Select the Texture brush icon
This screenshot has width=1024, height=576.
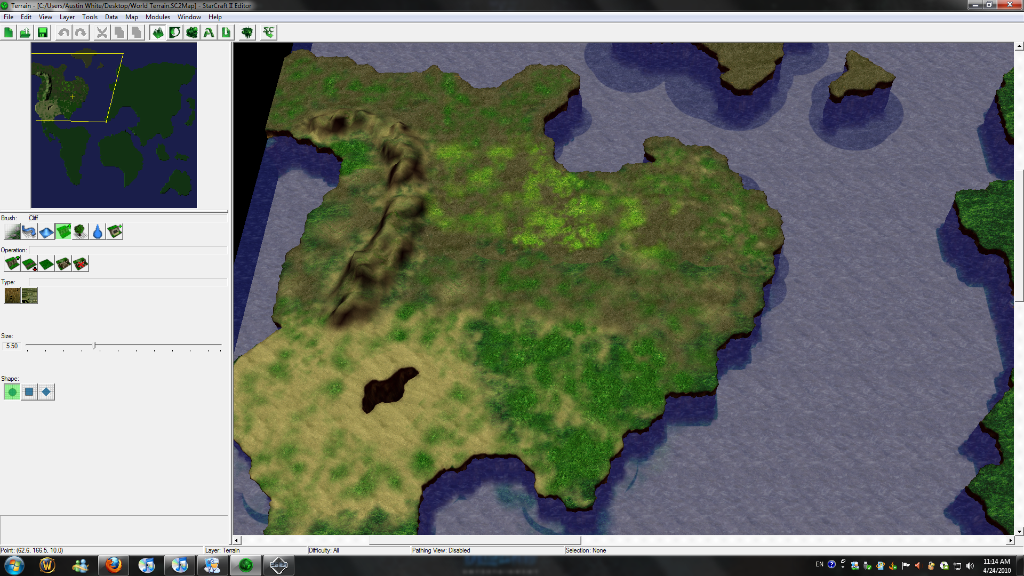click(12, 231)
